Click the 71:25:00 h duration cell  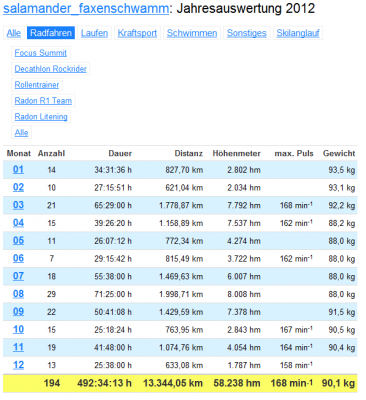pos(113,294)
